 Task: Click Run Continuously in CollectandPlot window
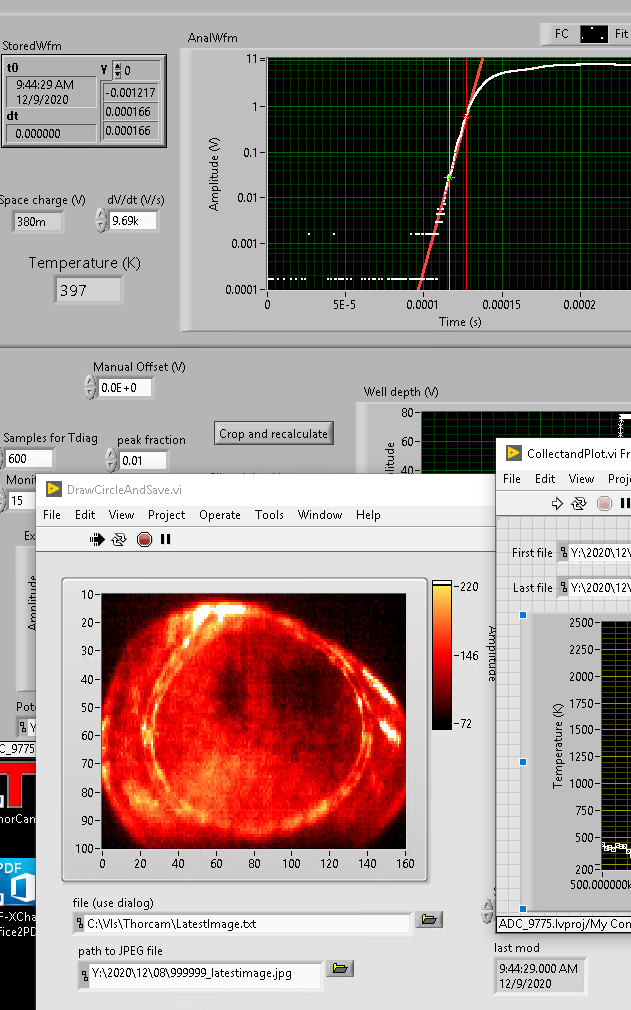[579, 504]
